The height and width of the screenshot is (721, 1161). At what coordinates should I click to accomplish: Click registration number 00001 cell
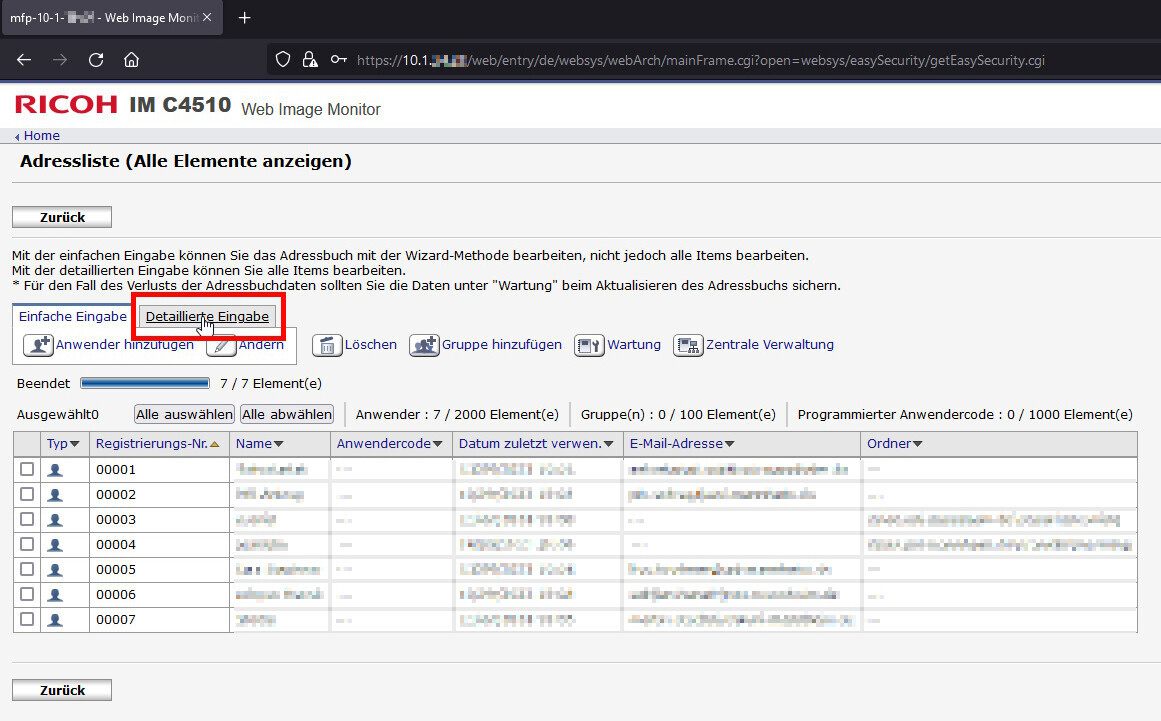[159, 470]
